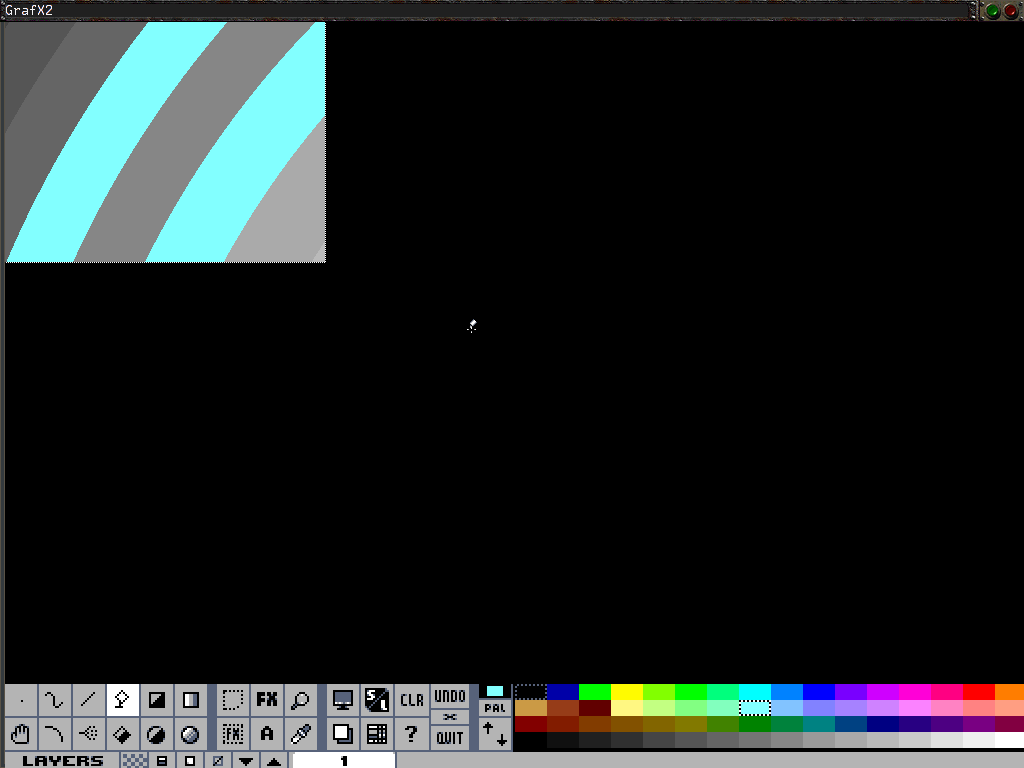
Task: Raise layer using the up arrow
Action: click(273, 761)
